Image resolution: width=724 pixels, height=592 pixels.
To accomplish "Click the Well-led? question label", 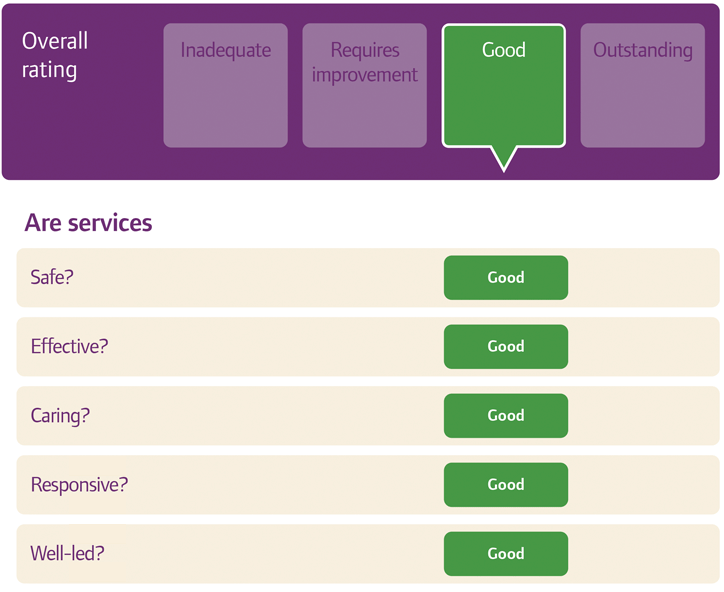I will click(67, 554).
